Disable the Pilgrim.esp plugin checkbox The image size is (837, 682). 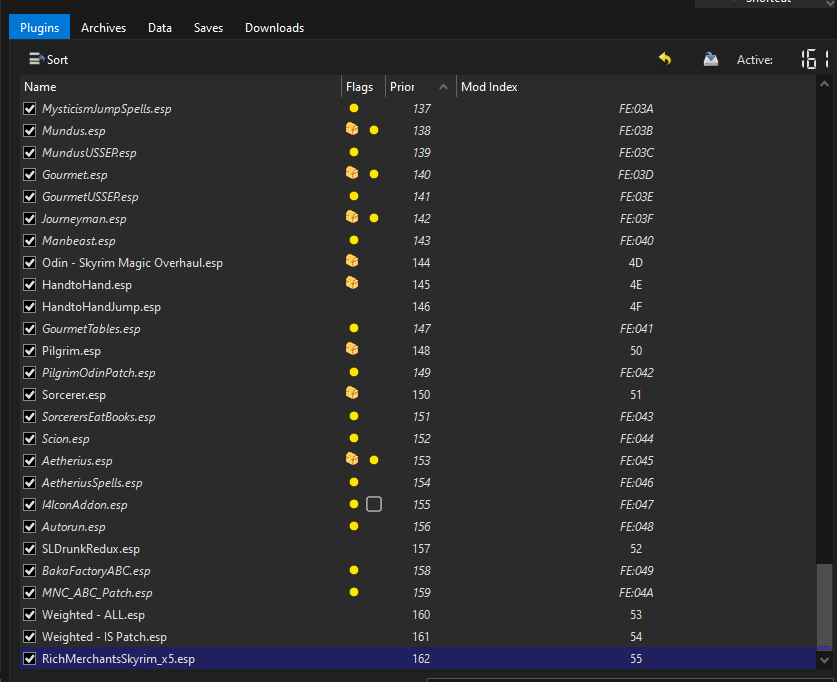(29, 351)
